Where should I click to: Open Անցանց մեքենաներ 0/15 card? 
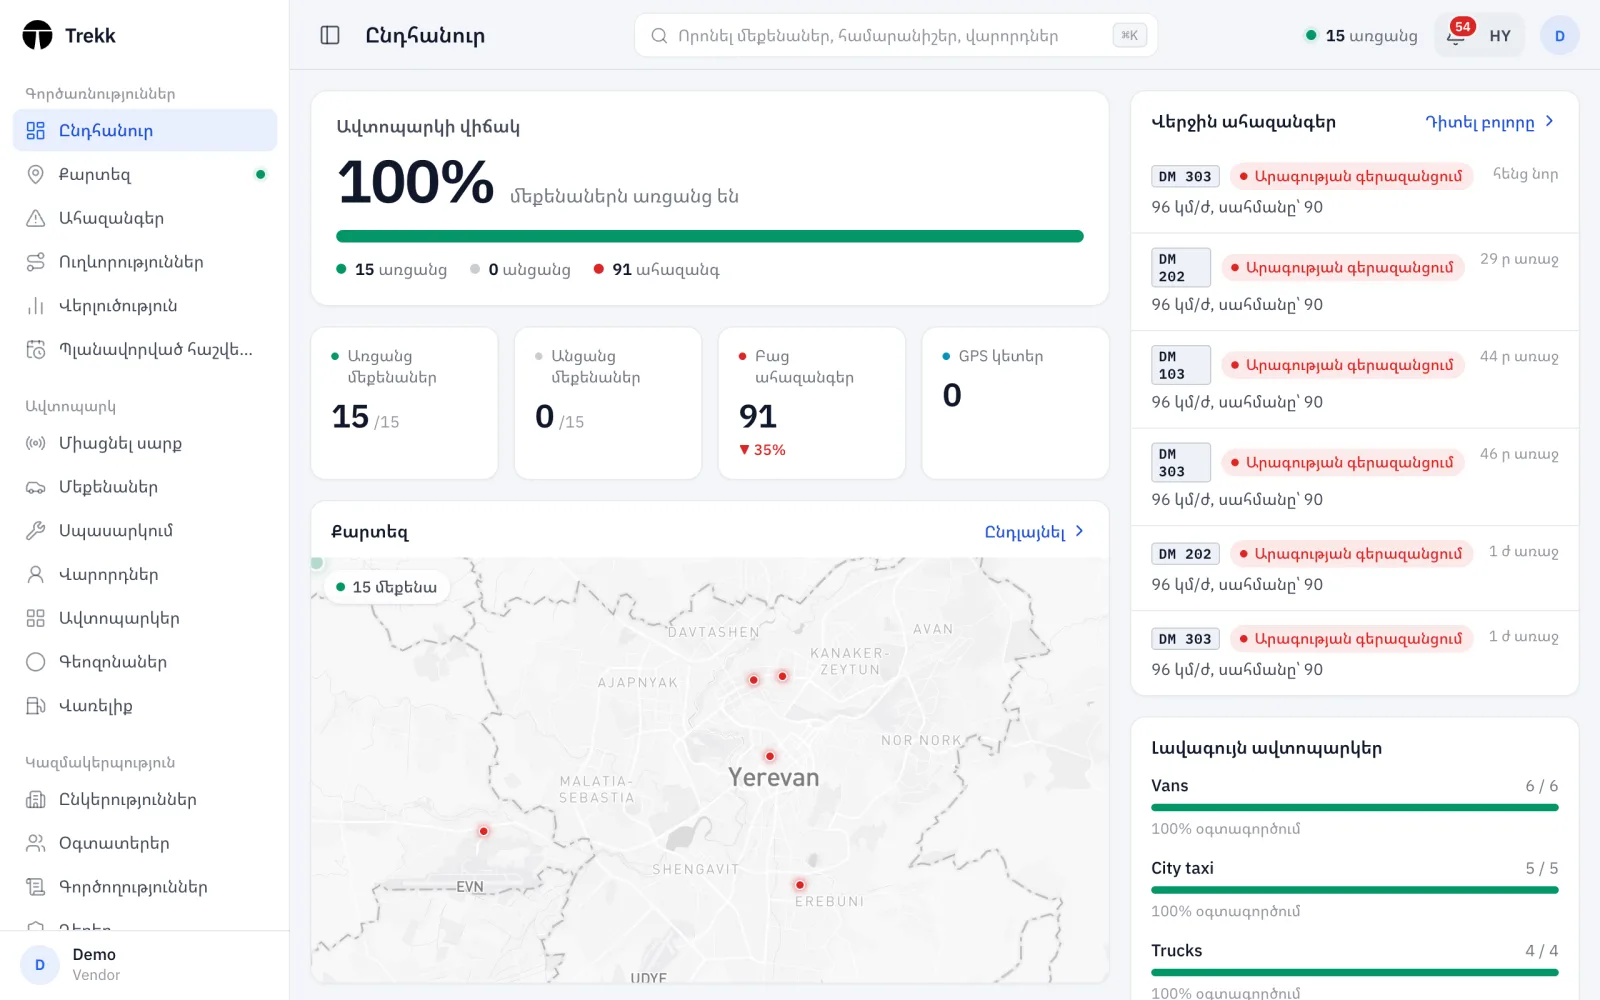[x=608, y=403]
